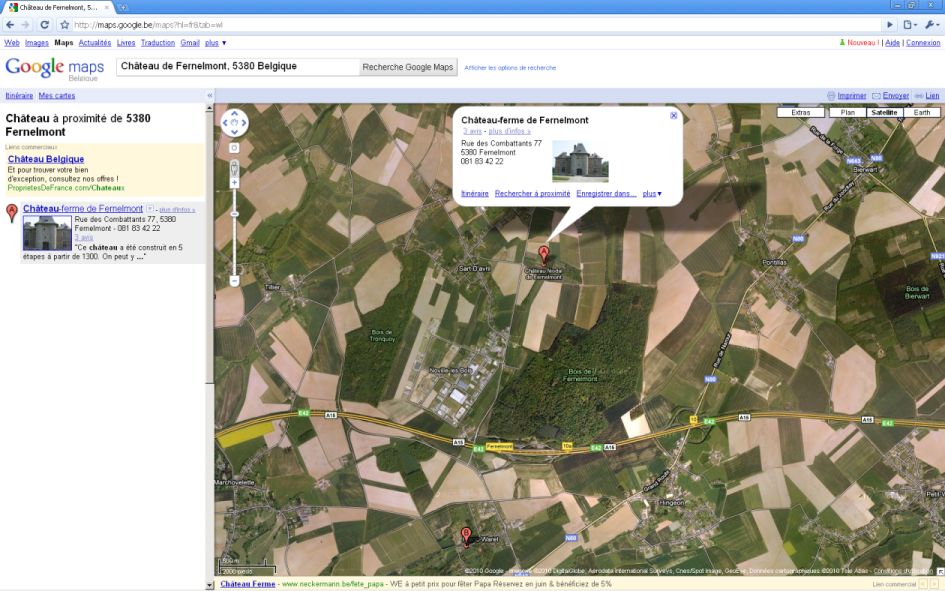Pick the Street View pegman icon
Image resolution: width=945 pixels, height=591 pixels.
(x=234, y=169)
